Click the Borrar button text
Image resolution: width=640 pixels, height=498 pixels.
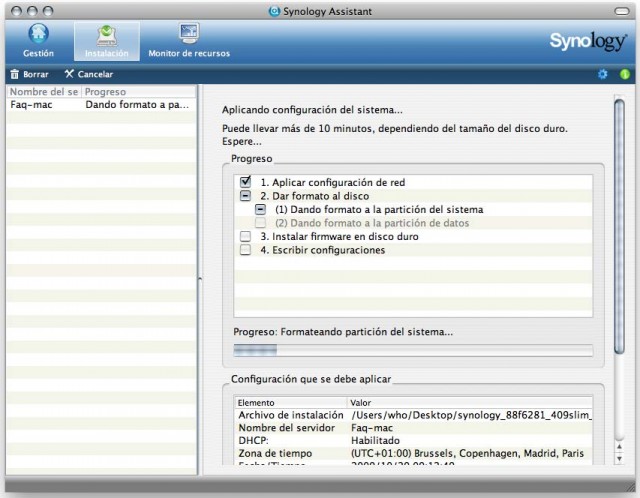point(36,74)
